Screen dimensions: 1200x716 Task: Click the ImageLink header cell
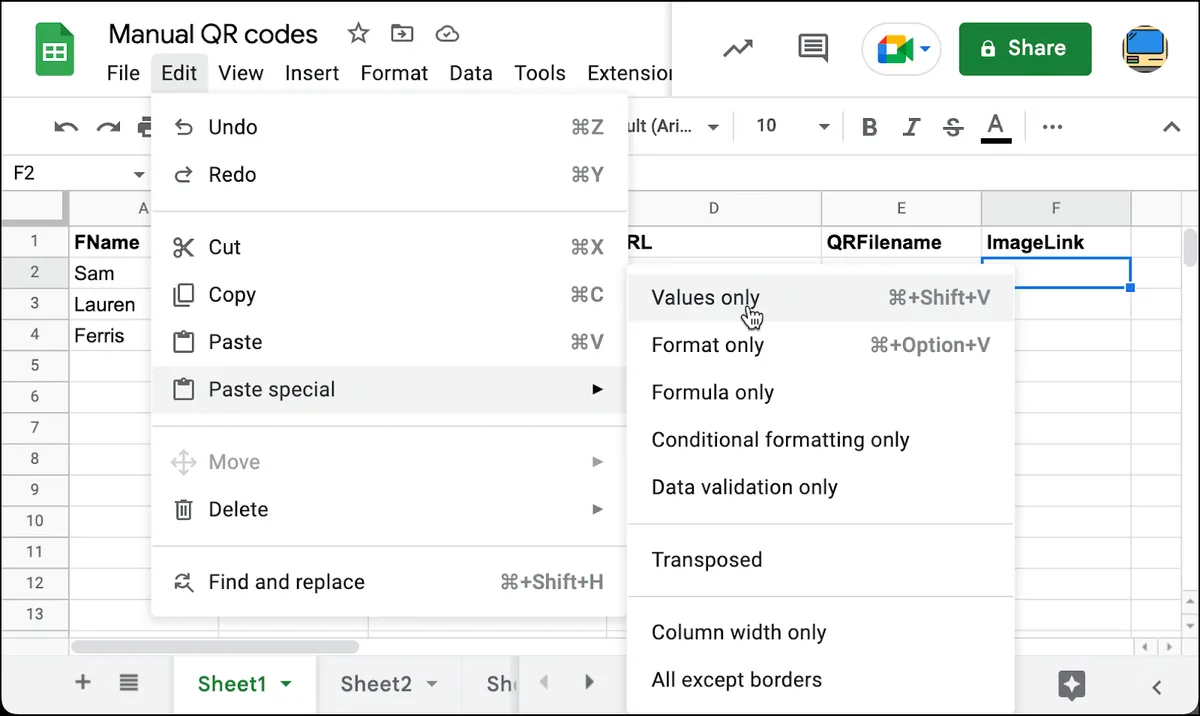point(1056,242)
